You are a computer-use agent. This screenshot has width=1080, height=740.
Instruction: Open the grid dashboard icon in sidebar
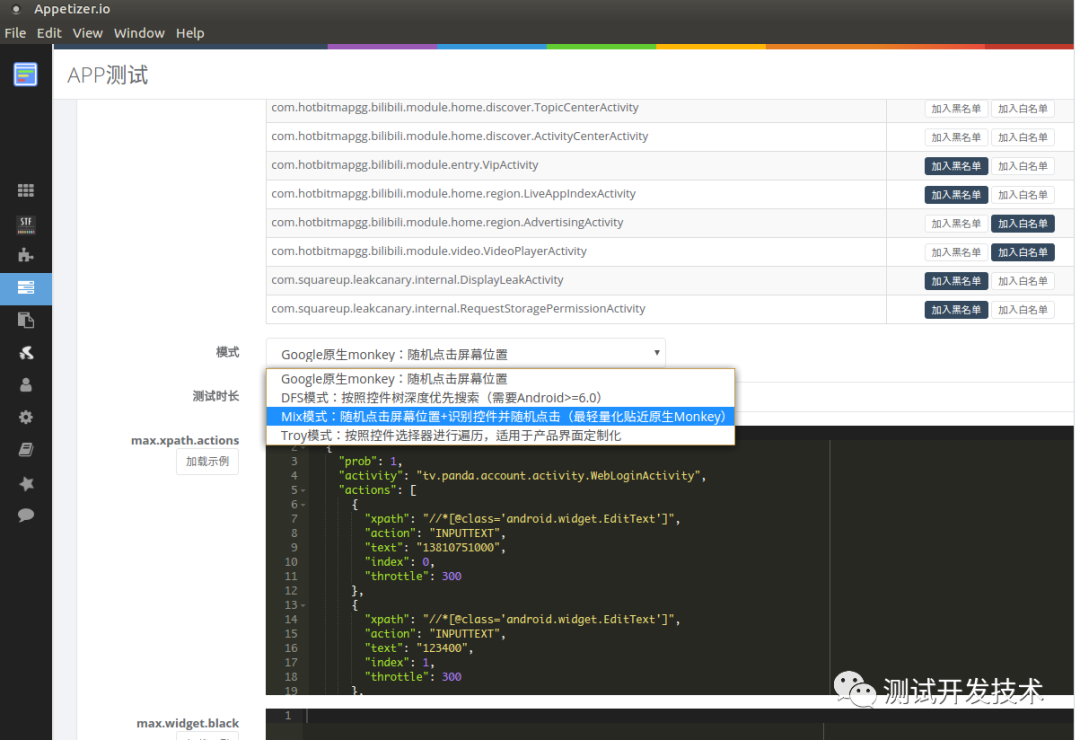(x=25, y=190)
